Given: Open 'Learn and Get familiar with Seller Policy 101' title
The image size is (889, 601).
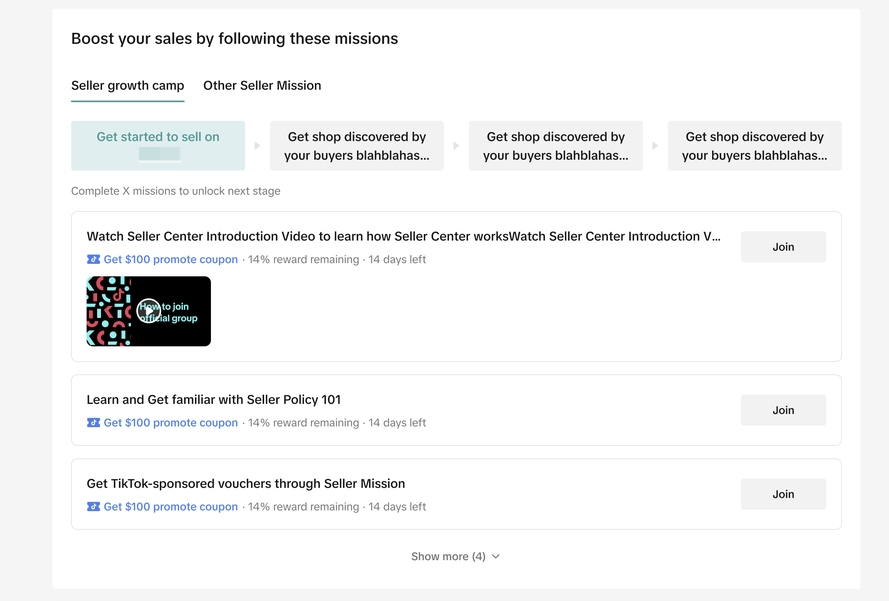Looking at the screenshot, I should [x=214, y=400].
